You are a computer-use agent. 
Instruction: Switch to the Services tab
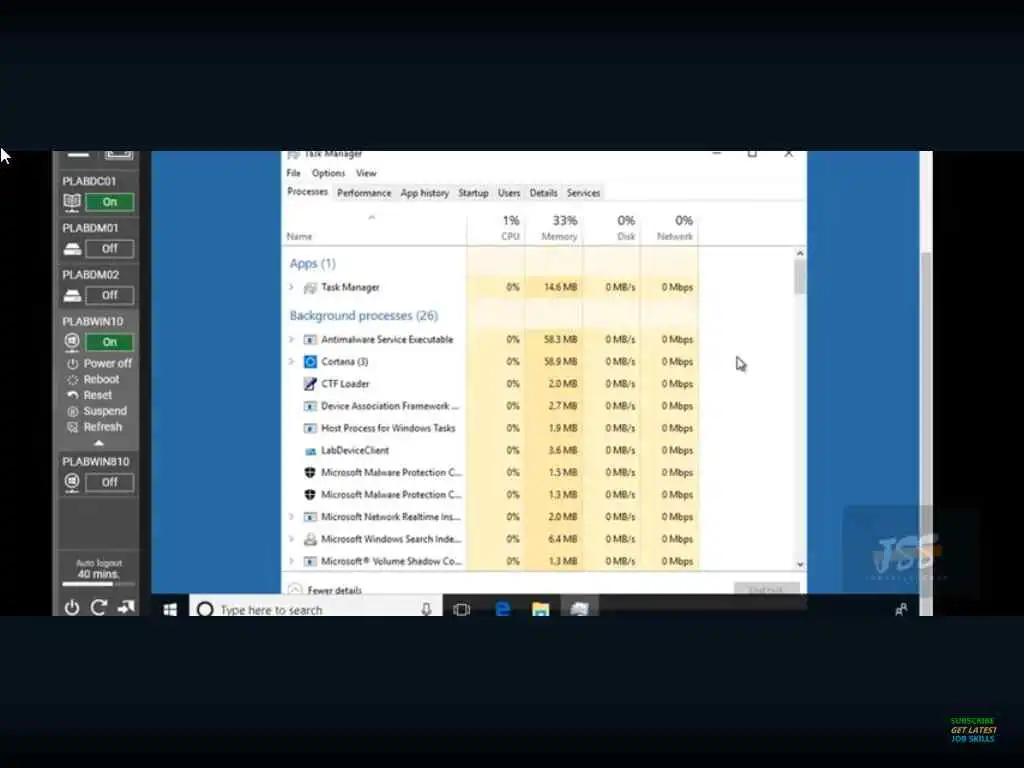[583, 193]
